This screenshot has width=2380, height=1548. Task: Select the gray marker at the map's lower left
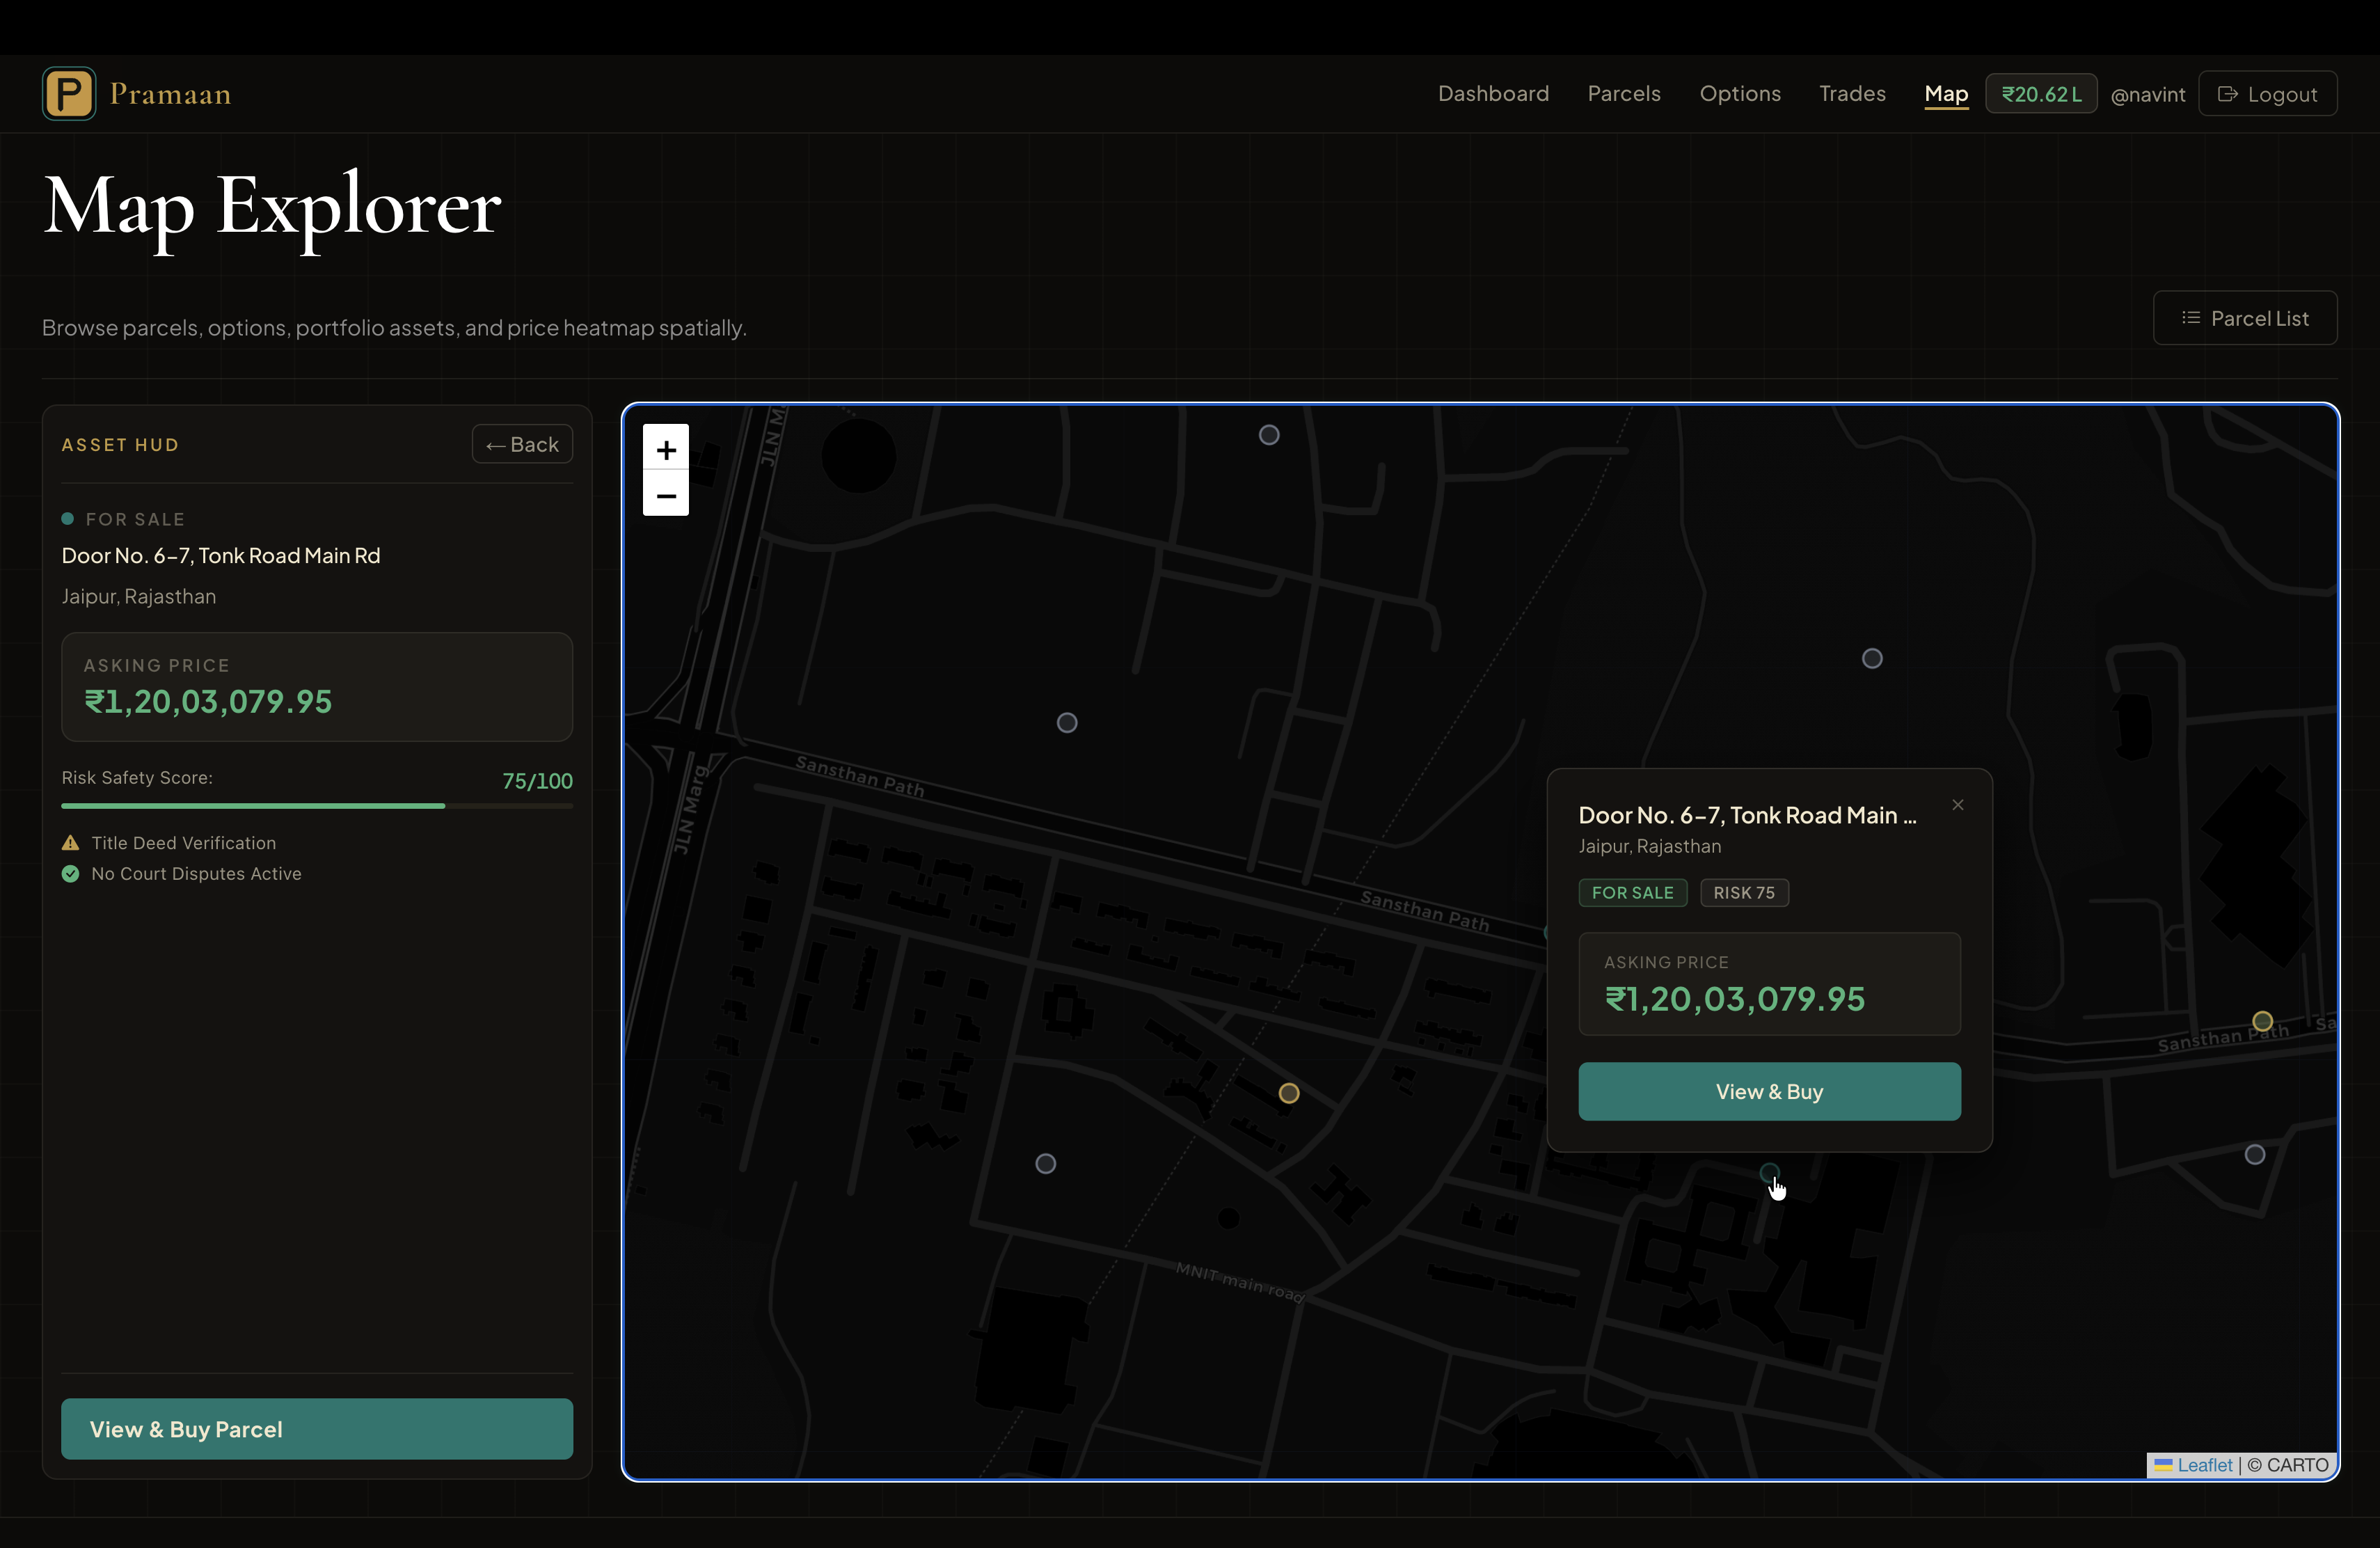pos(1045,1163)
